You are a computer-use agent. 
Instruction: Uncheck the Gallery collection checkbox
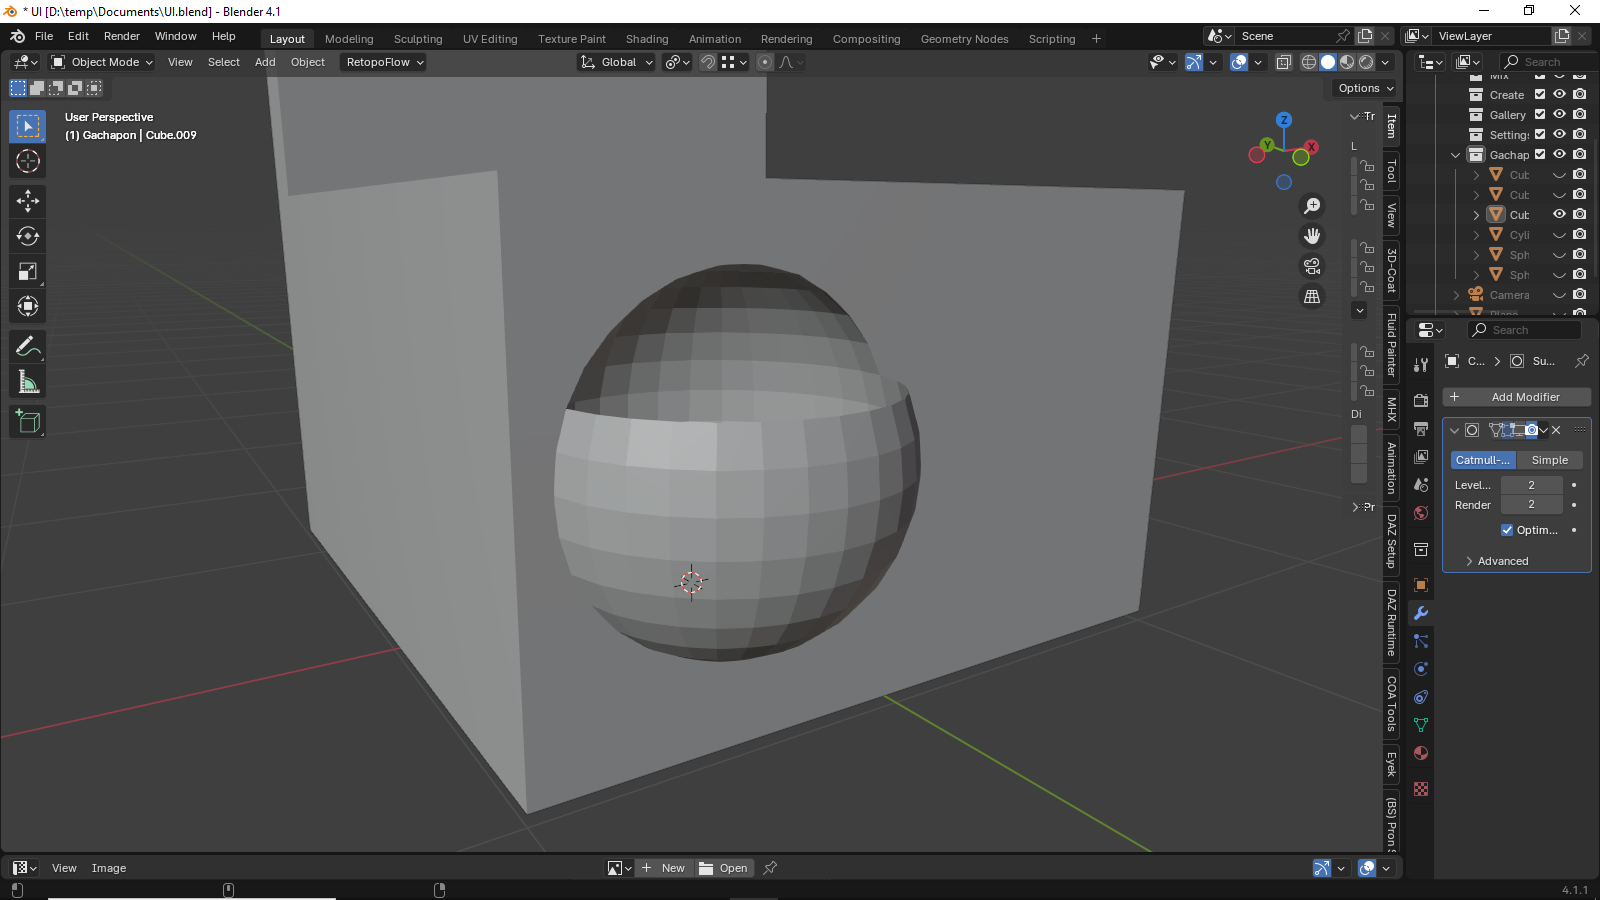[1540, 115]
